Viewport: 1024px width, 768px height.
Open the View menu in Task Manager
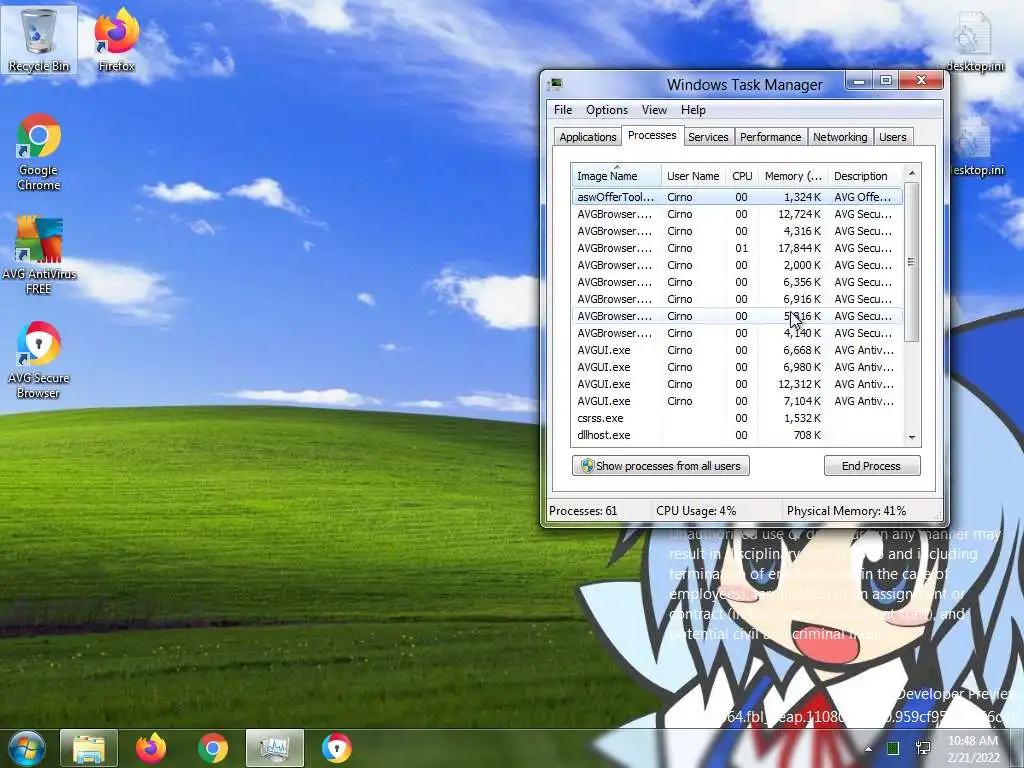pos(654,110)
